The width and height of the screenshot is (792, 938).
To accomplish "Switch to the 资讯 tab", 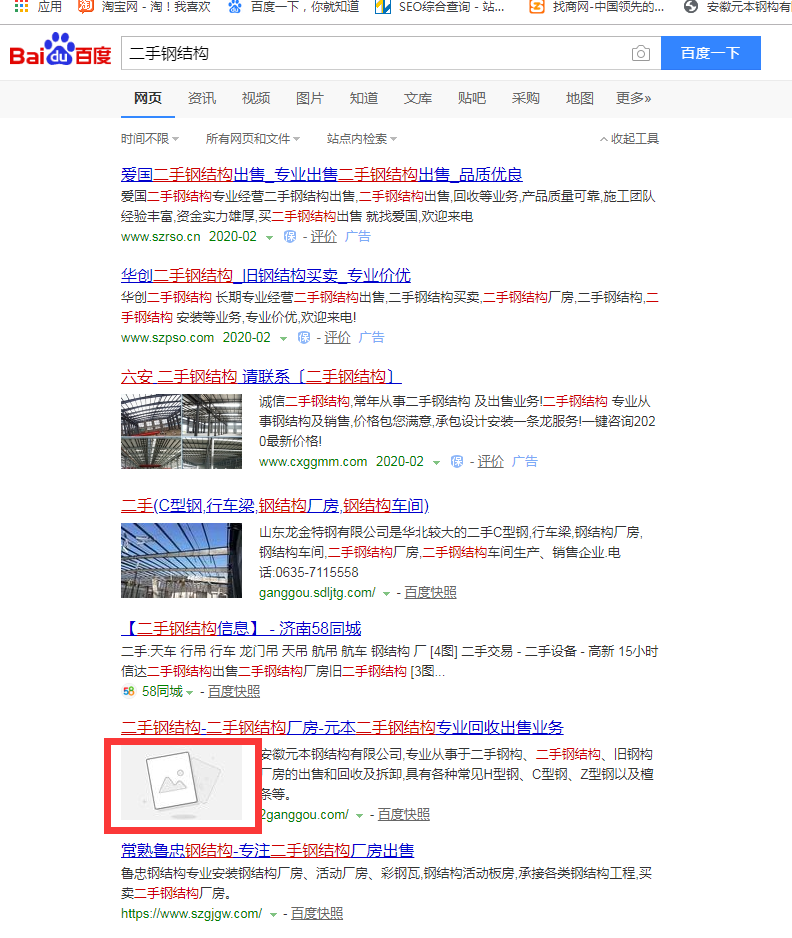I will [202, 98].
